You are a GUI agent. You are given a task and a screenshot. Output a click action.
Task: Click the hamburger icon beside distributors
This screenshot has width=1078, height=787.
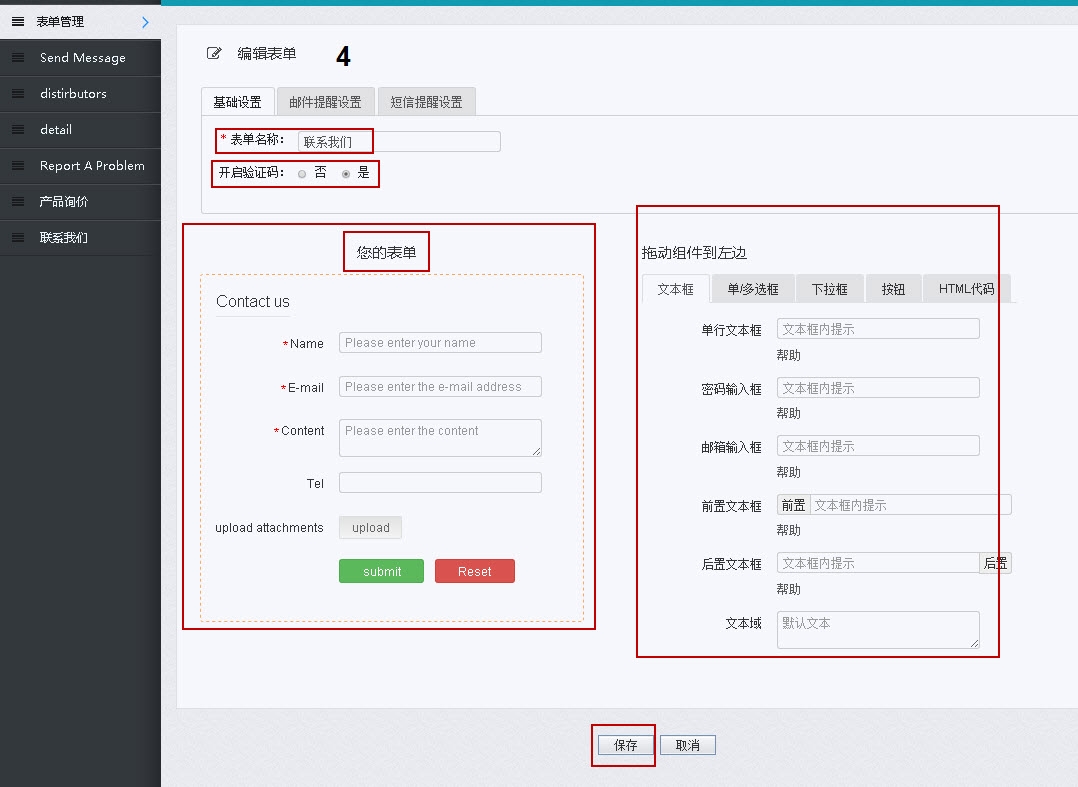tap(17, 93)
